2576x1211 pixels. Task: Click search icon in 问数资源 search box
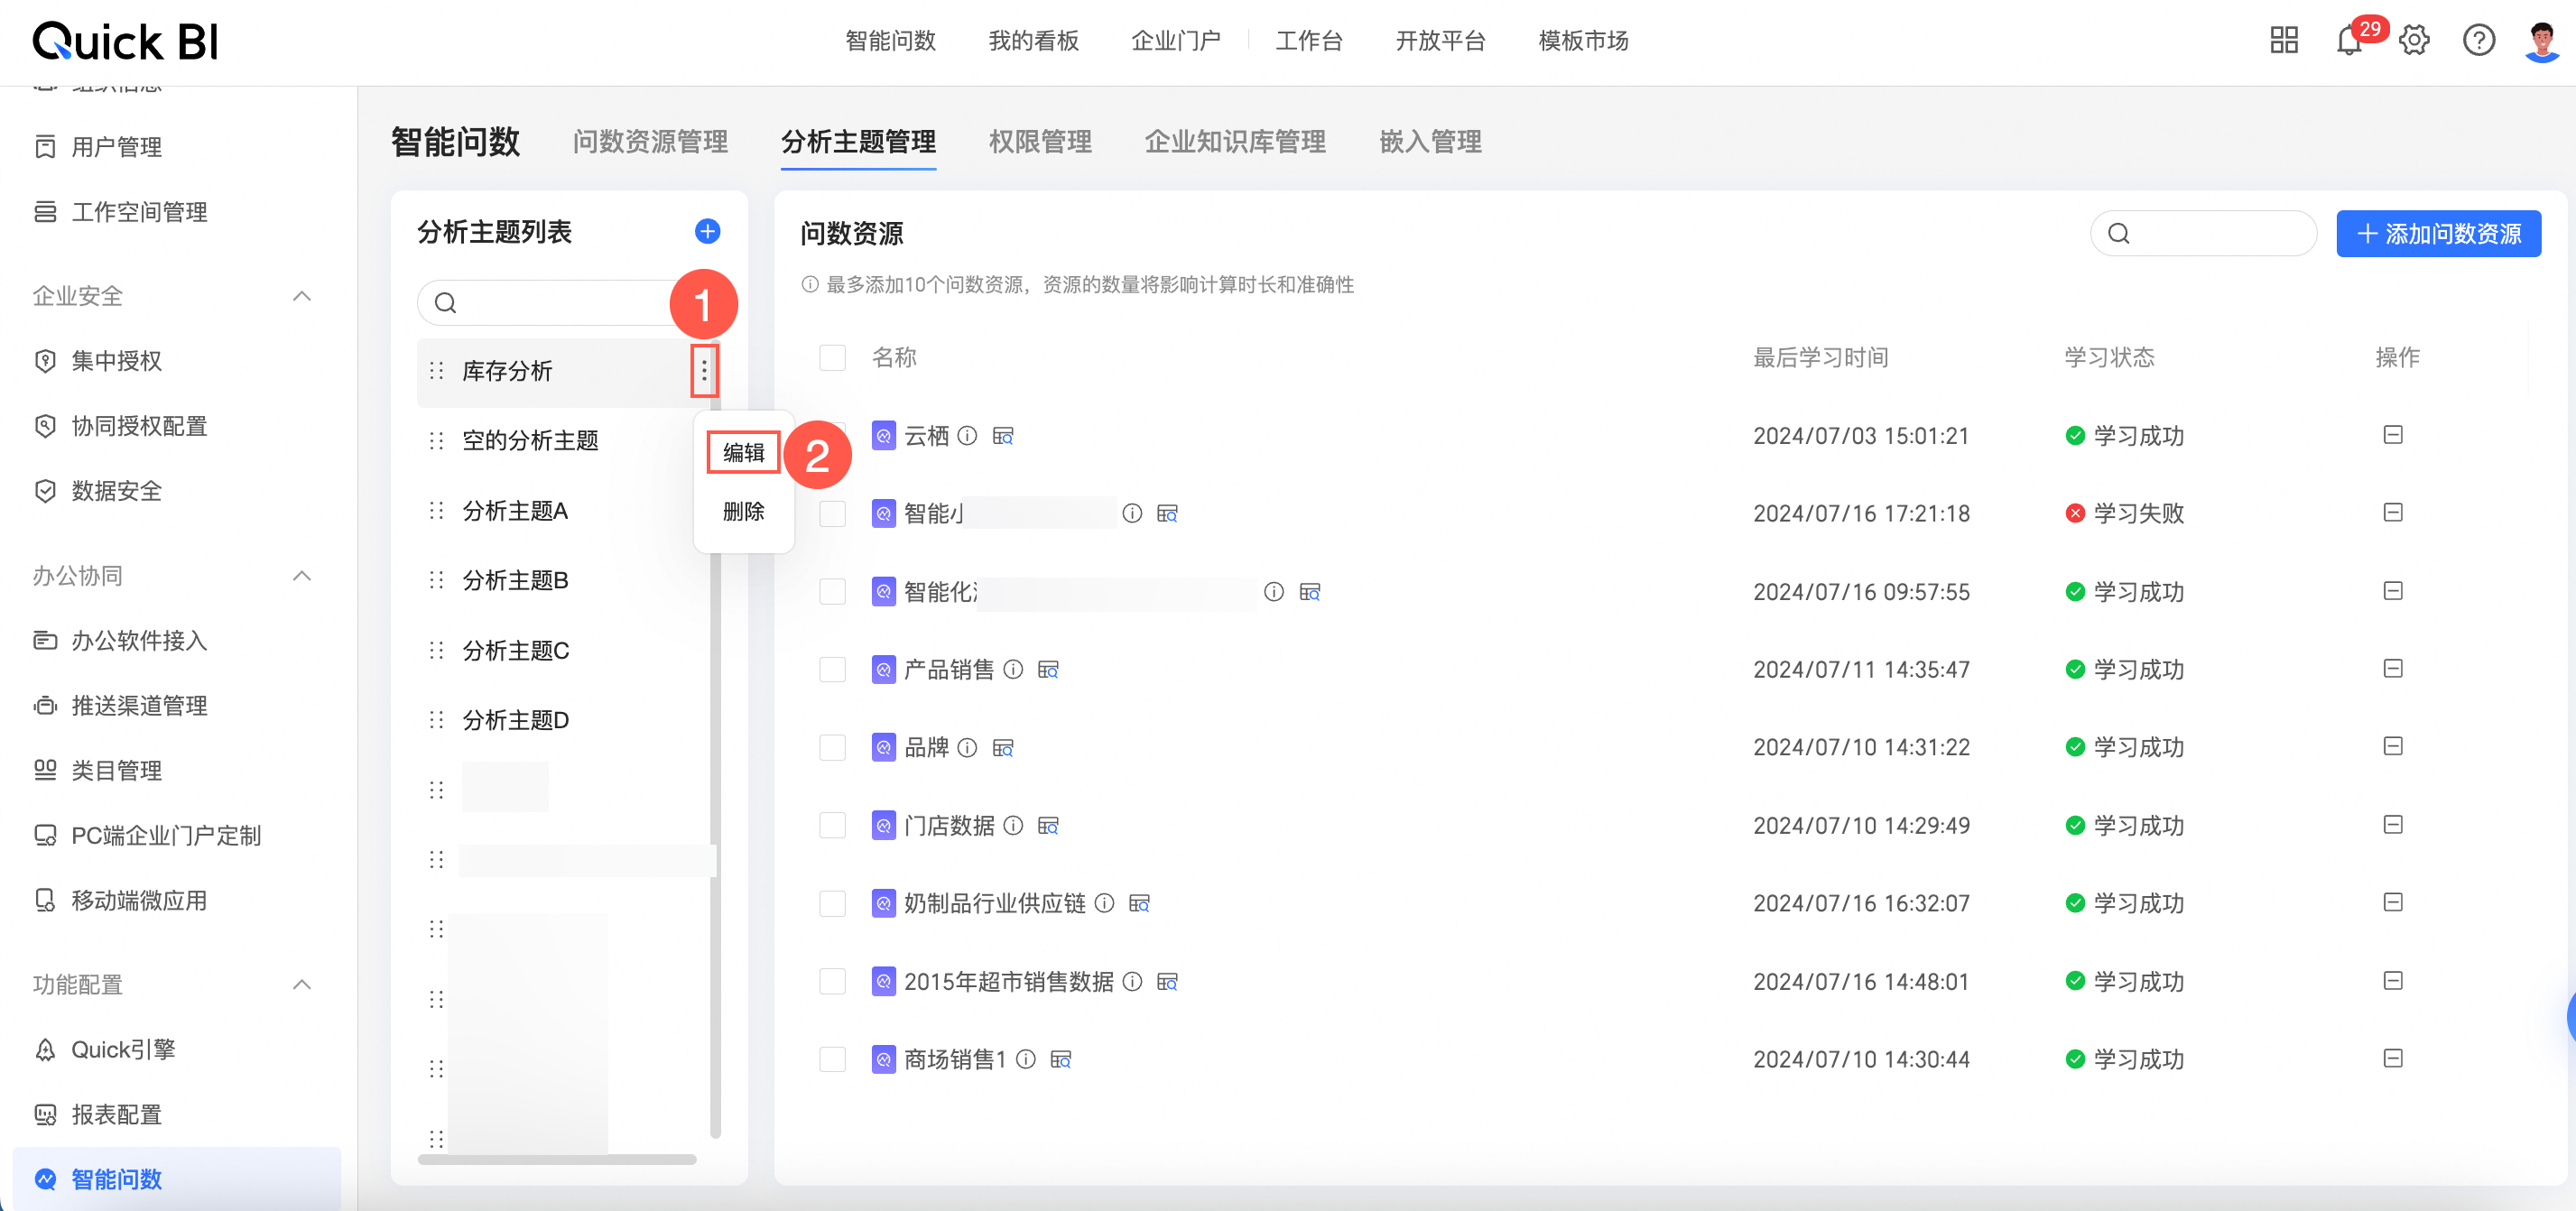point(2118,233)
